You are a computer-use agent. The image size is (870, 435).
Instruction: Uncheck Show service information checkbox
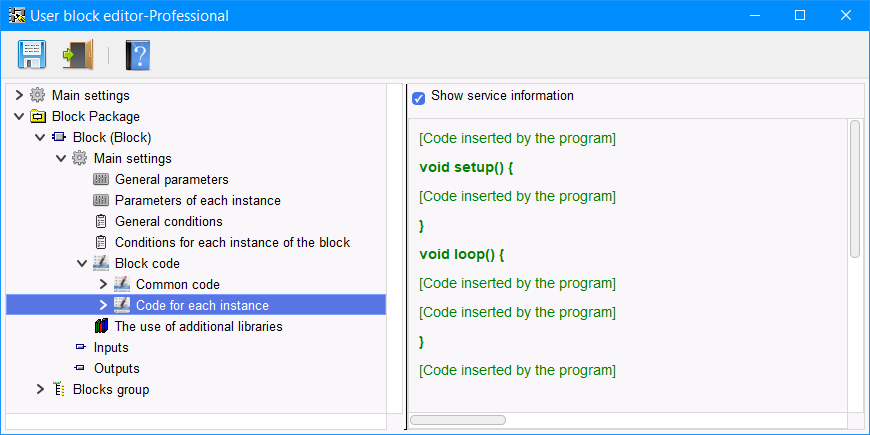(x=419, y=97)
